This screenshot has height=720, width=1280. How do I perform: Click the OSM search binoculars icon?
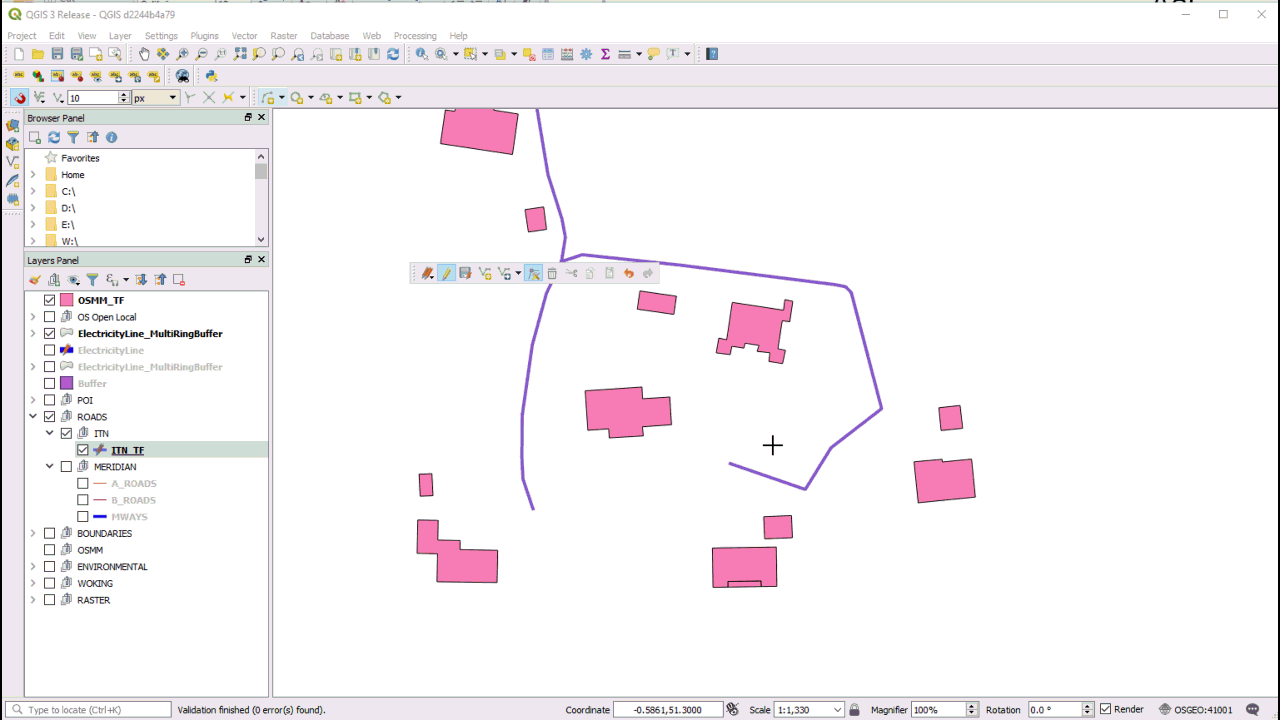coord(182,76)
